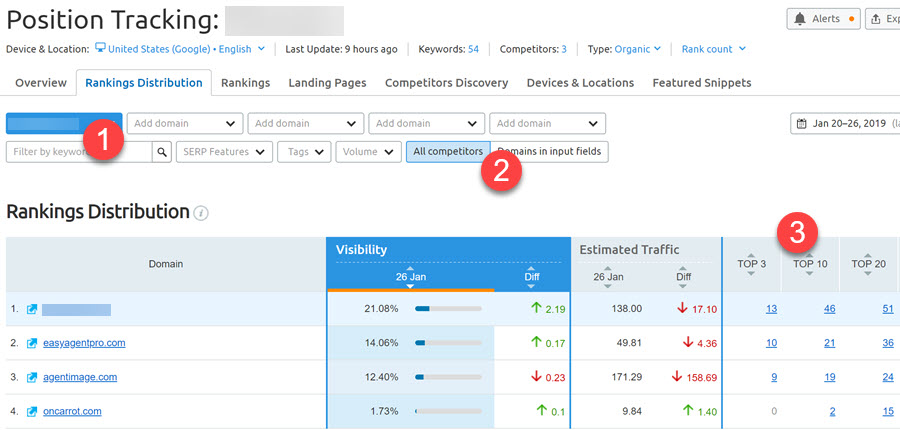Open external link icon next to oncarrot.com
The height and width of the screenshot is (430, 900).
pyautogui.click(x=32, y=411)
